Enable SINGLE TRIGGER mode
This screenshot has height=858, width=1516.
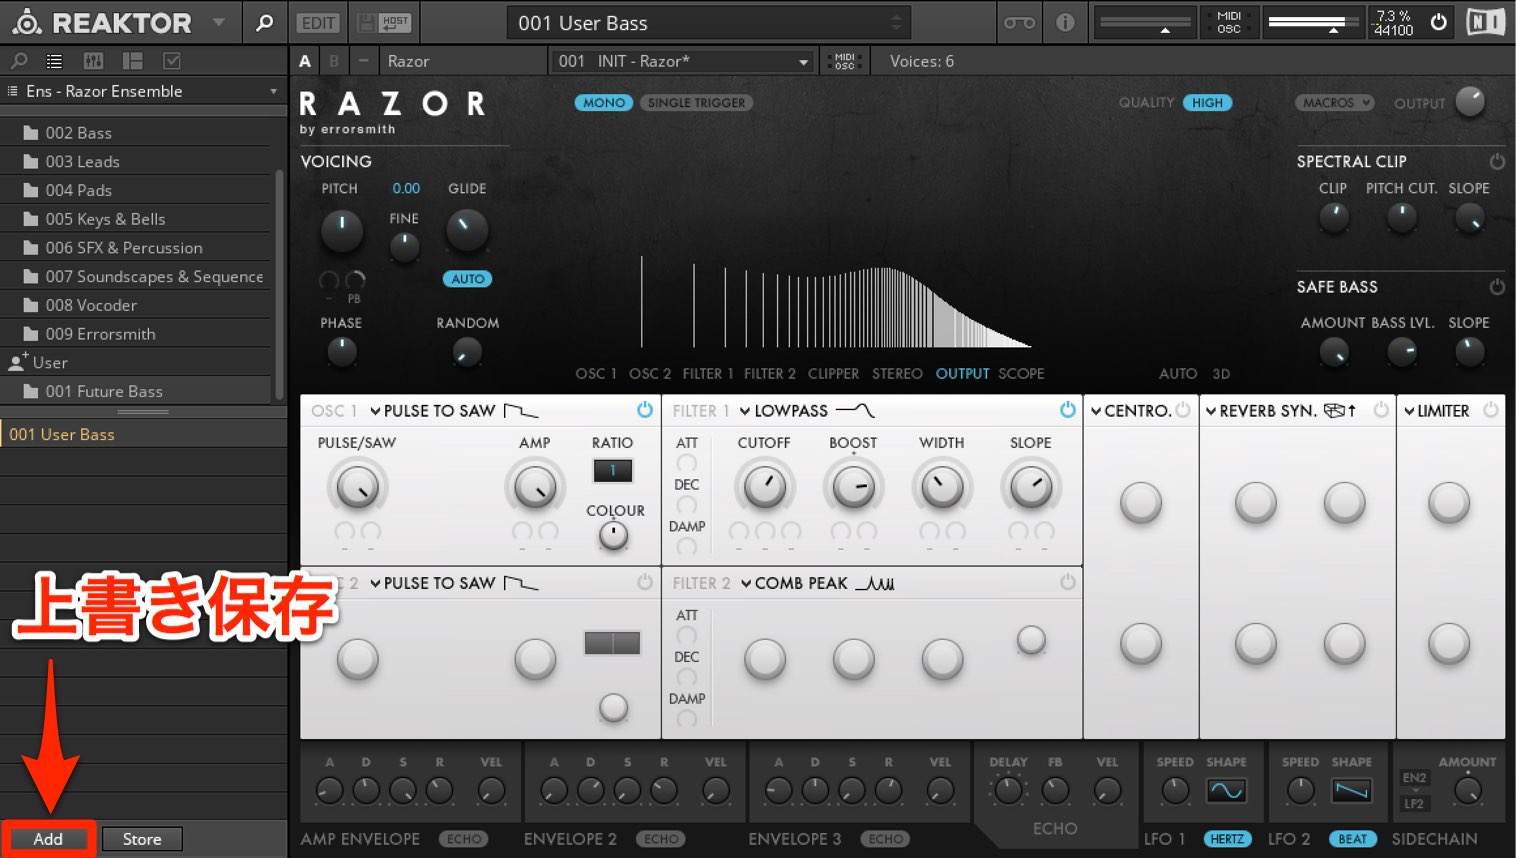point(696,103)
